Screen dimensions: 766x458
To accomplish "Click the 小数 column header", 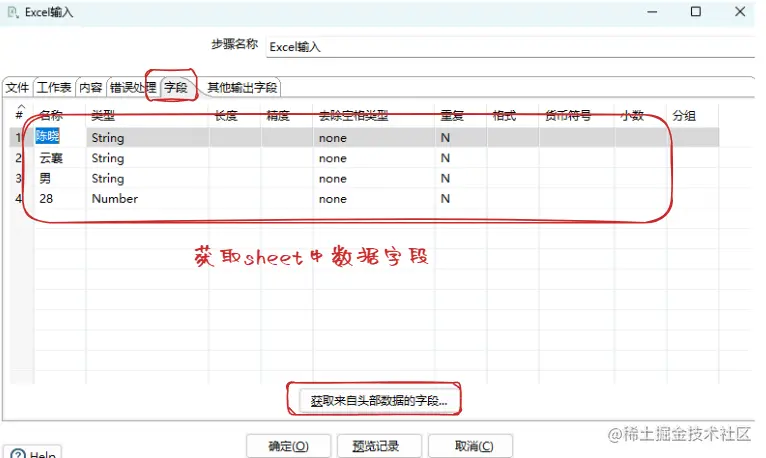I will (x=641, y=116).
